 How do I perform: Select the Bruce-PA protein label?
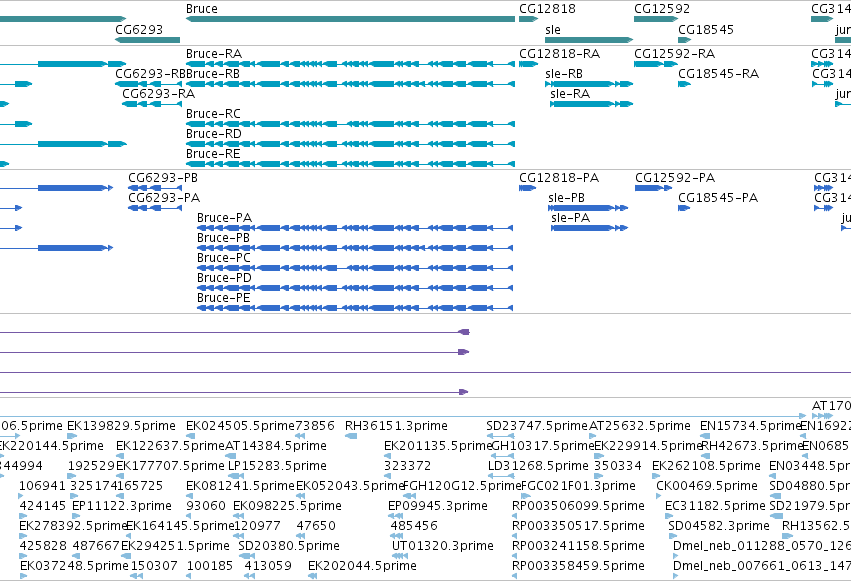(x=224, y=218)
